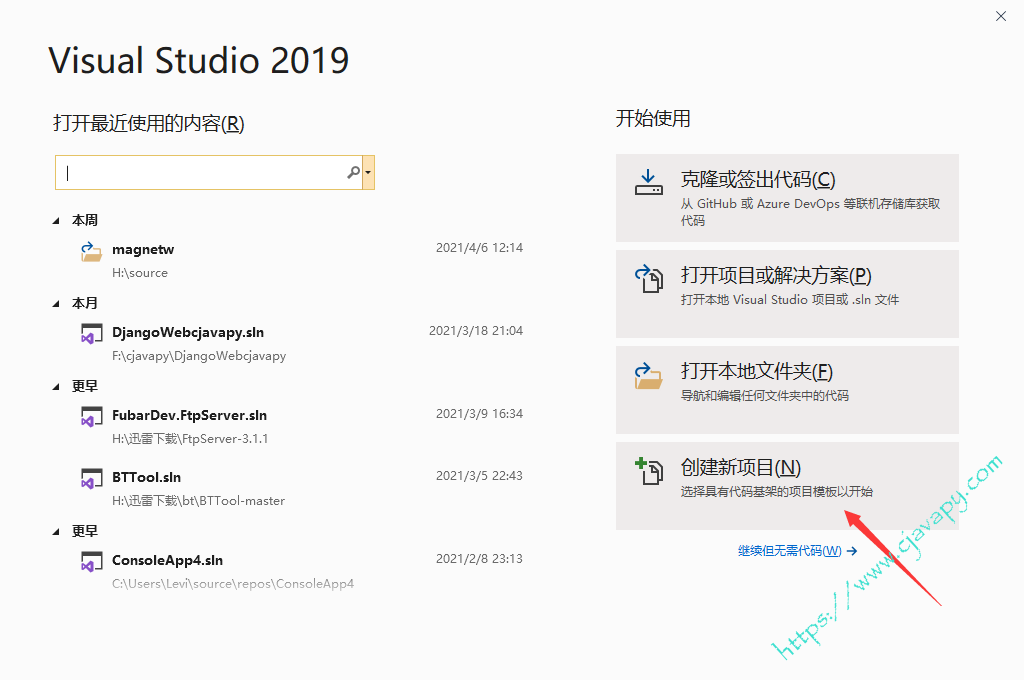Click the timestamp 2021/4/6 12:14

click(x=479, y=248)
